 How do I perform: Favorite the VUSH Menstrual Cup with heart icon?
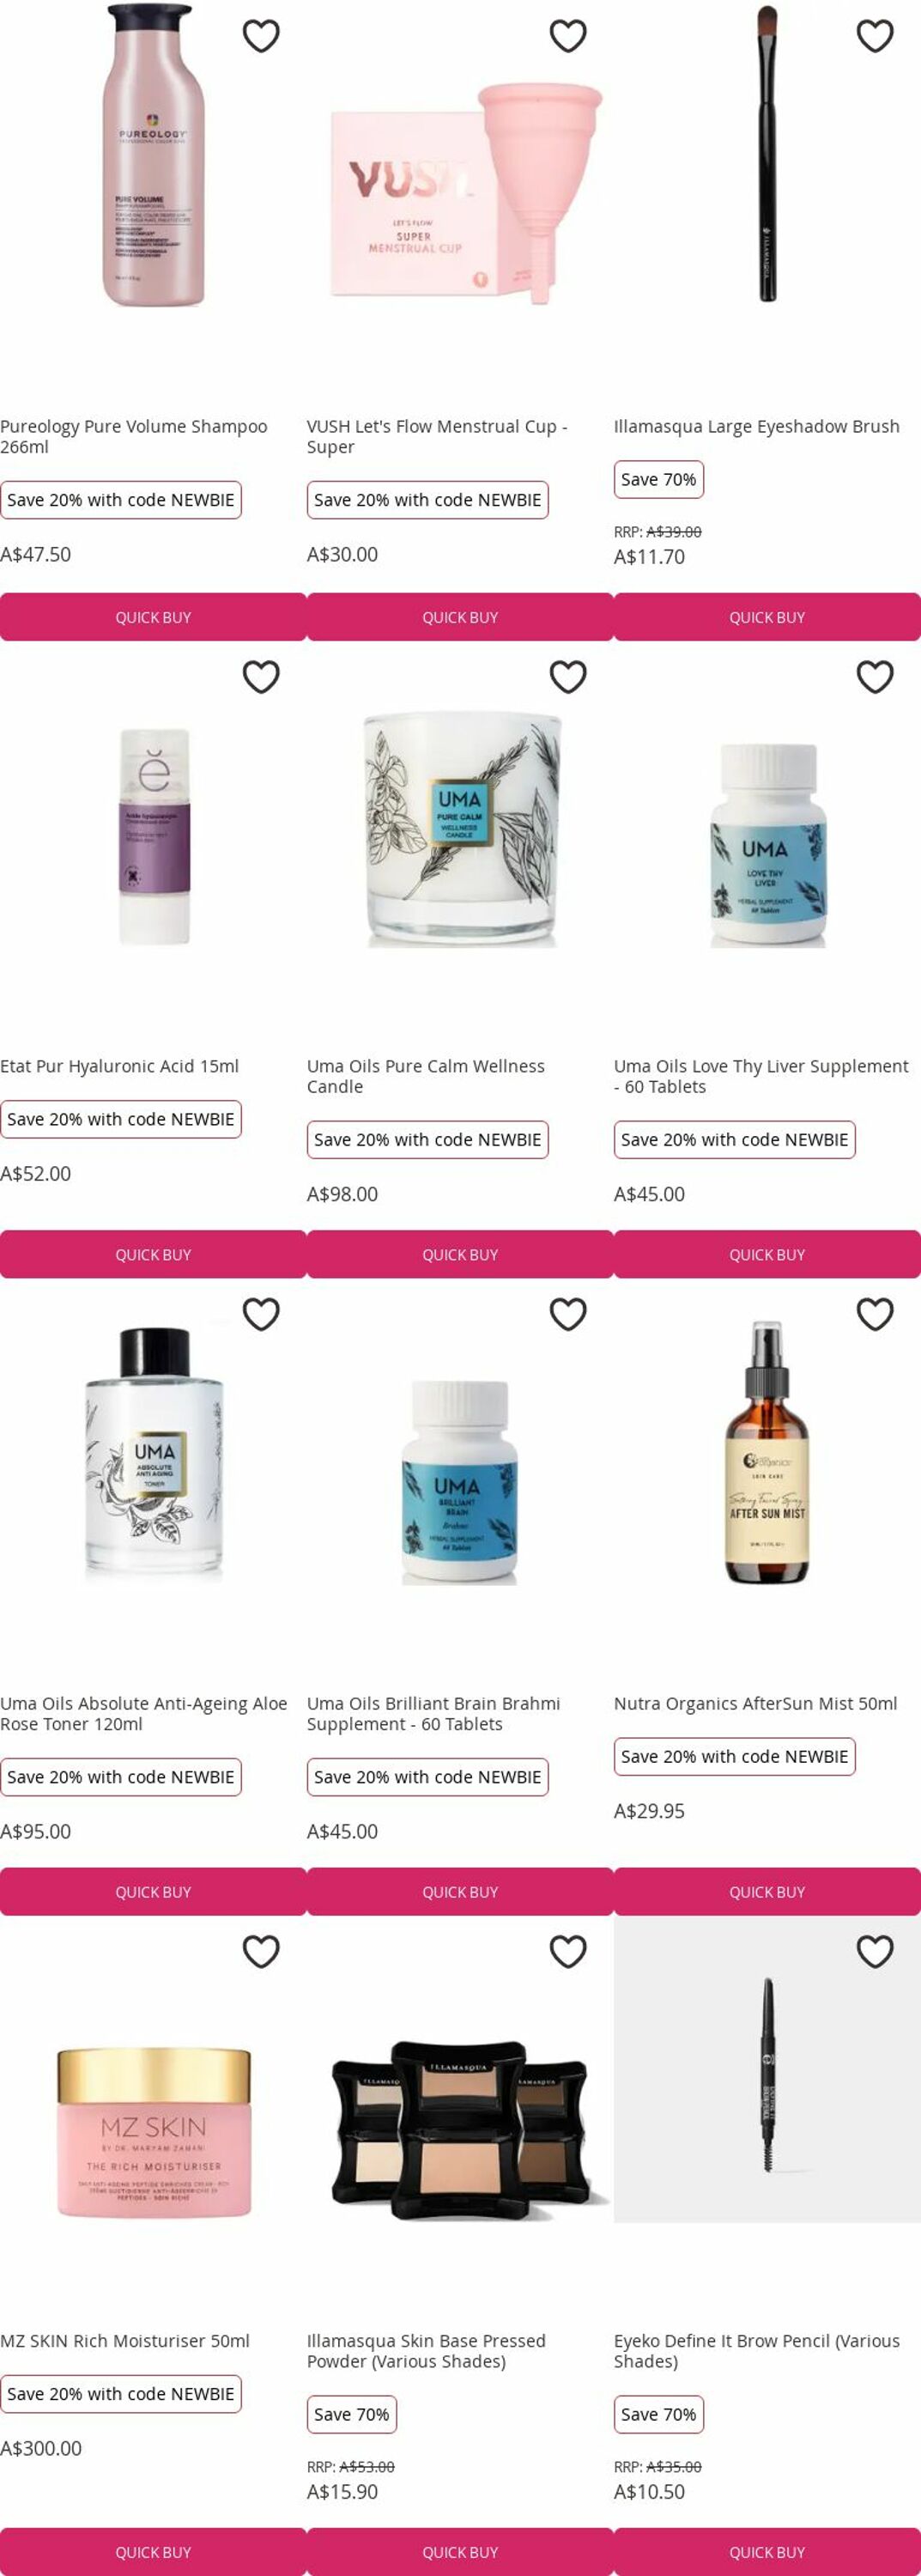click(x=568, y=36)
